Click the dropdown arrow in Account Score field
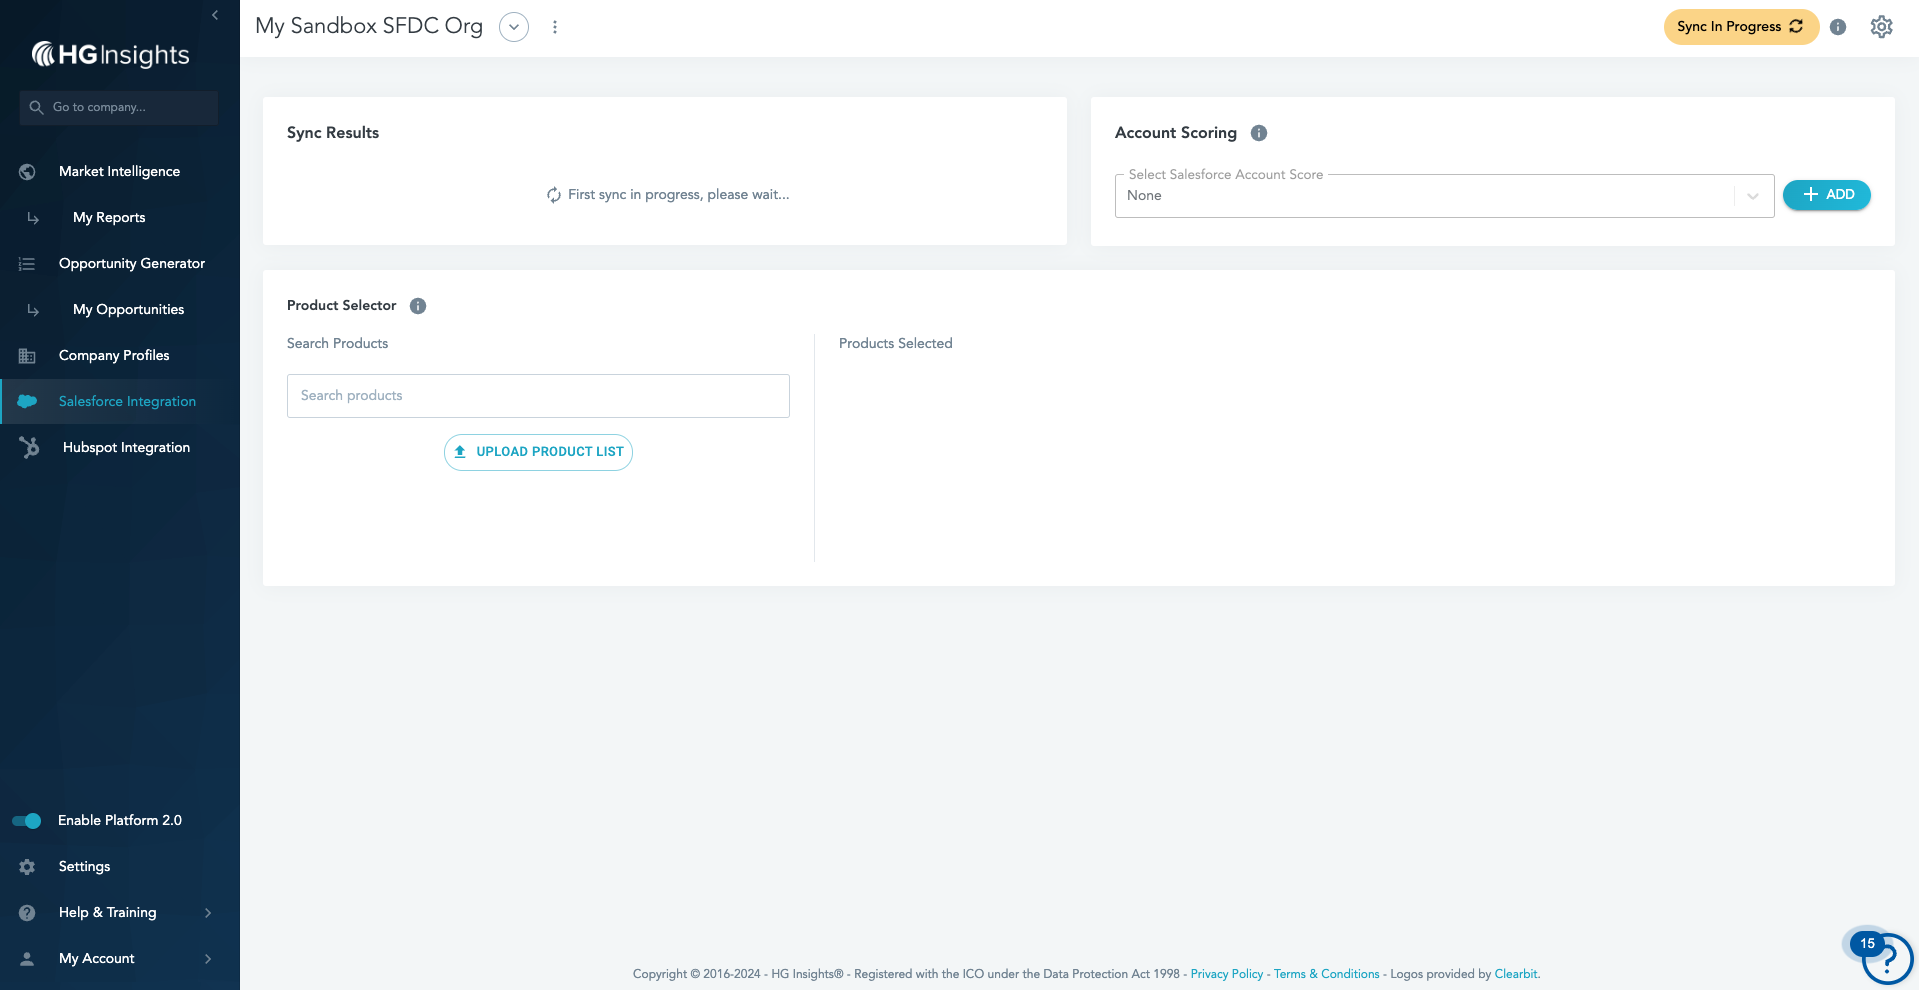Screen dimensions: 1919x990 1753,196
